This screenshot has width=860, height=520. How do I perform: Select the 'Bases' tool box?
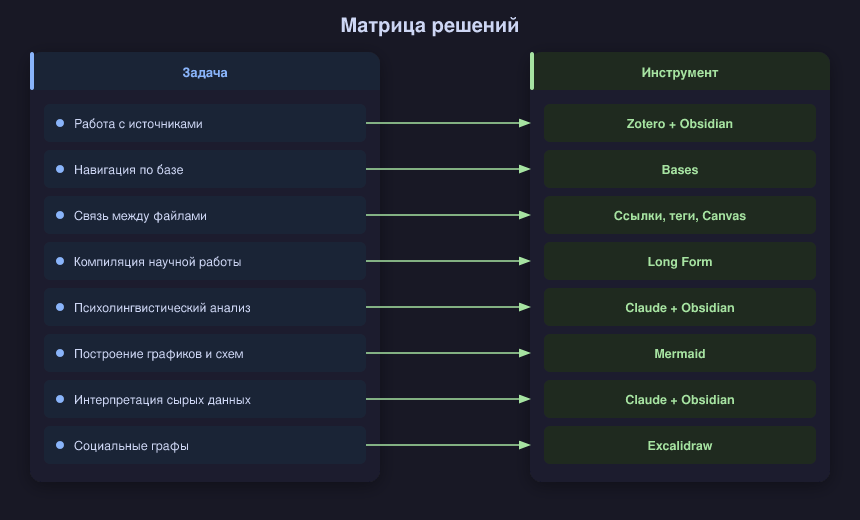click(x=680, y=169)
